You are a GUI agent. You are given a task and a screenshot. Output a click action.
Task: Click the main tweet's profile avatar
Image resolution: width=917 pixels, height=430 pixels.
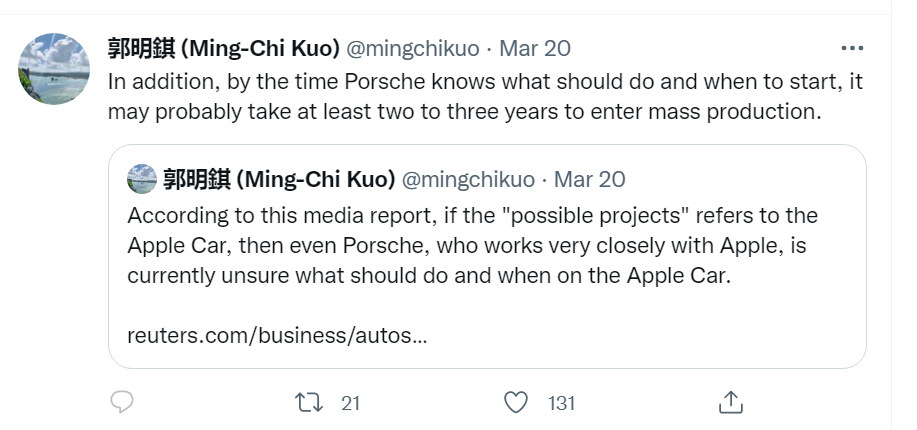tap(55, 68)
